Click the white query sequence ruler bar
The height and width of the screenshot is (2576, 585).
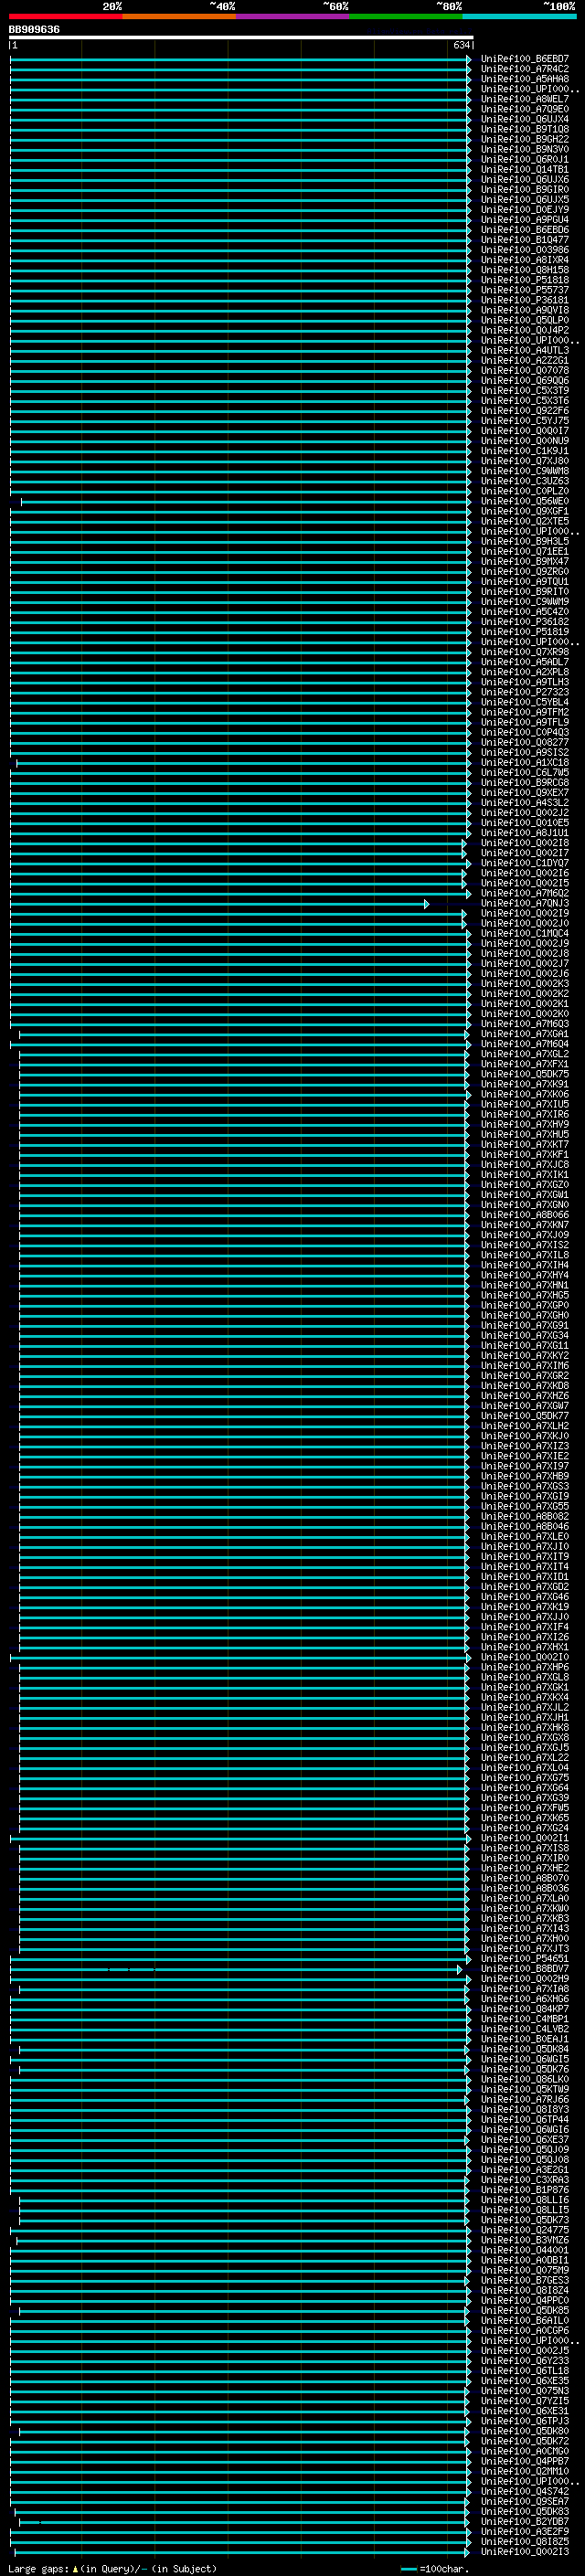(241, 37)
